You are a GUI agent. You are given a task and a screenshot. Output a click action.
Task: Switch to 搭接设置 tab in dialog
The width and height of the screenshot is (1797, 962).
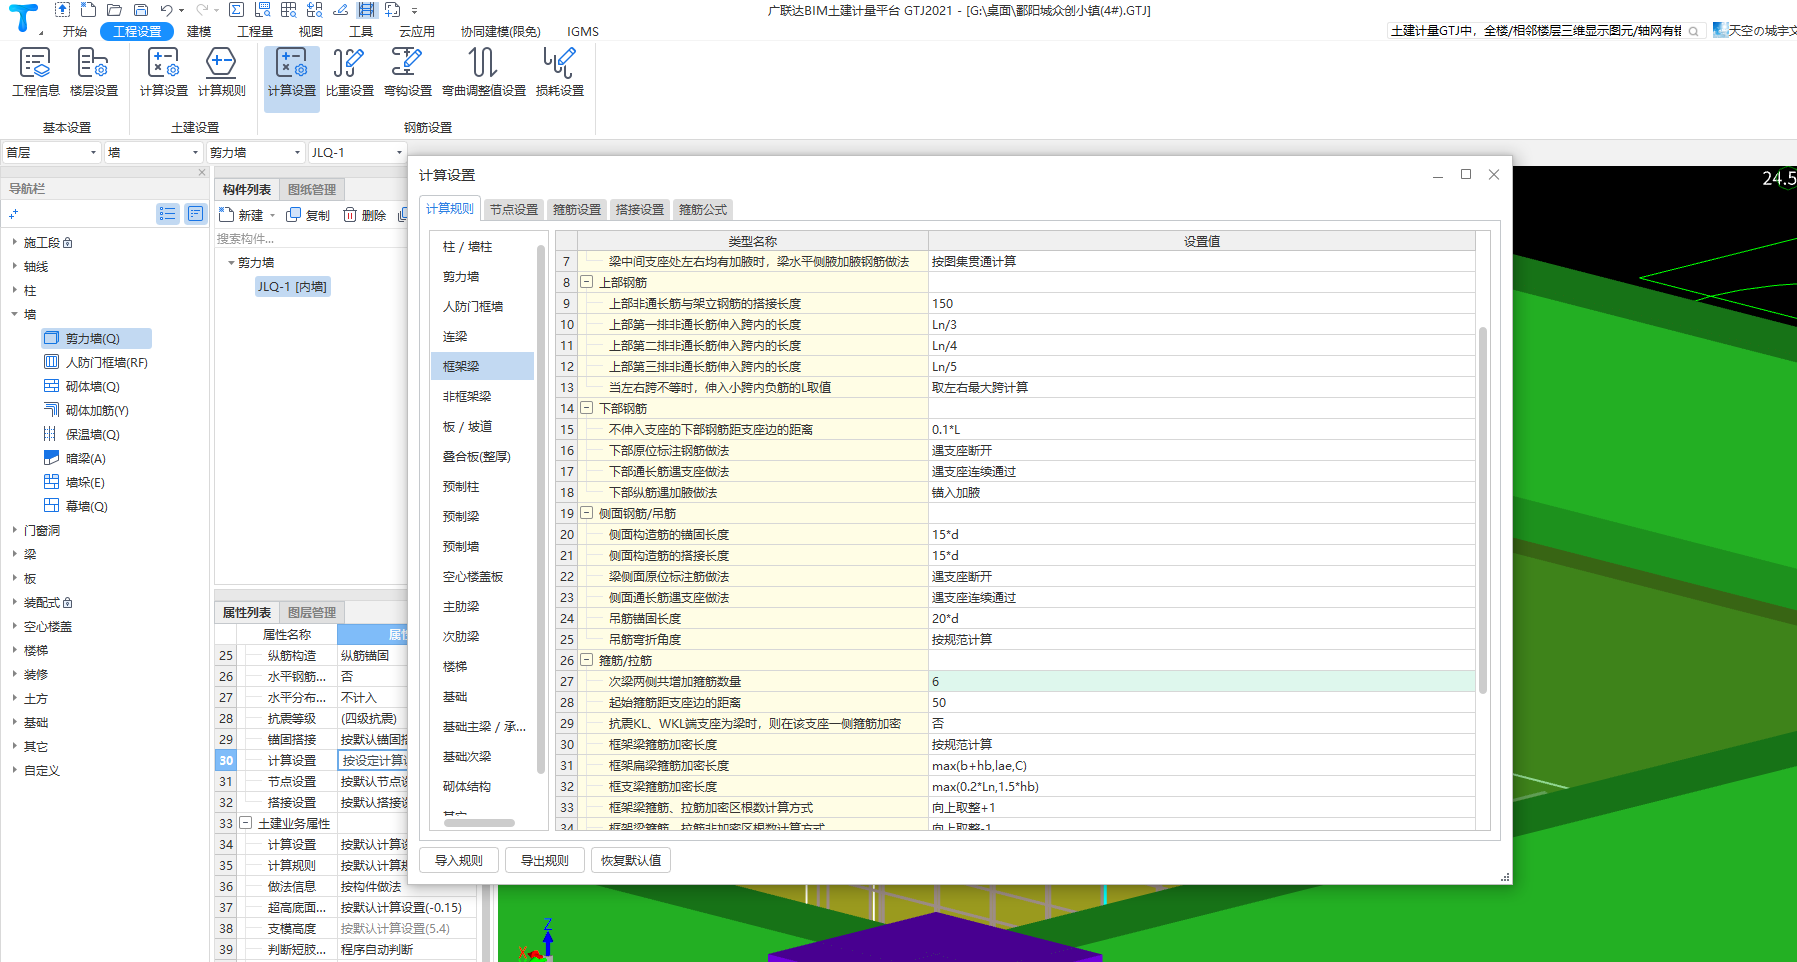click(x=640, y=209)
